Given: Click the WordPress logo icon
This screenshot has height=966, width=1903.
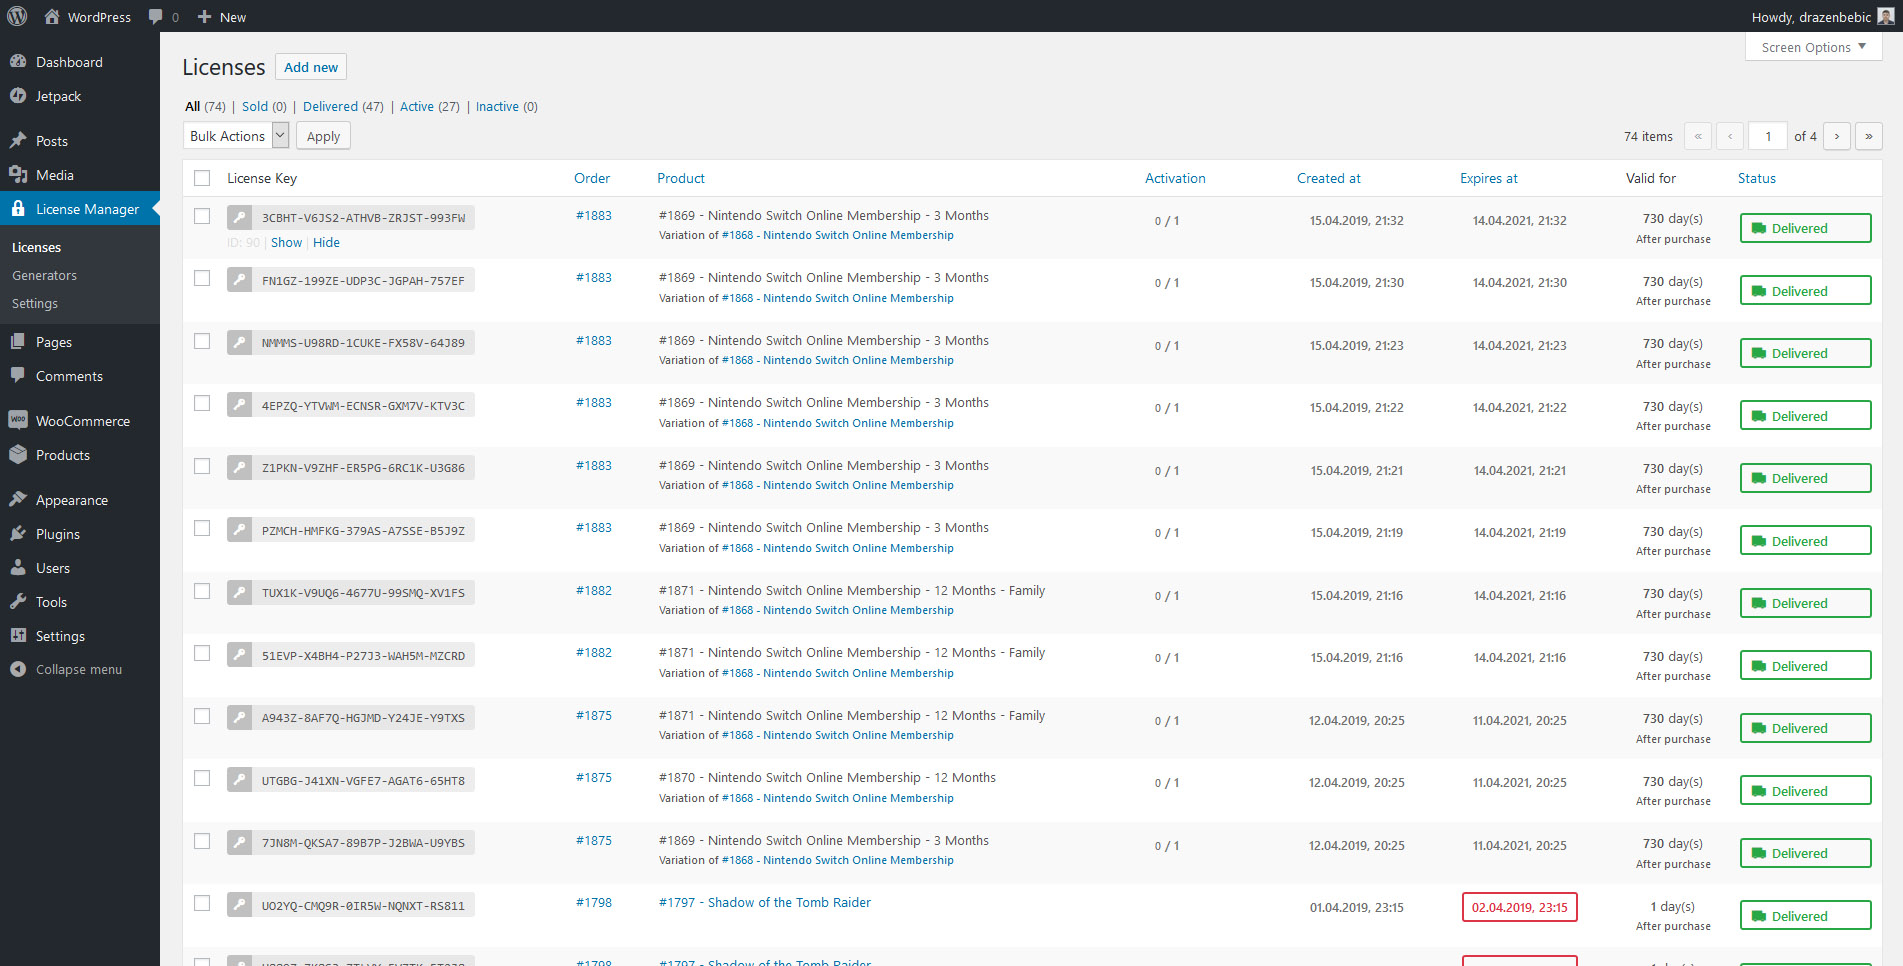Looking at the screenshot, I should [17, 16].
